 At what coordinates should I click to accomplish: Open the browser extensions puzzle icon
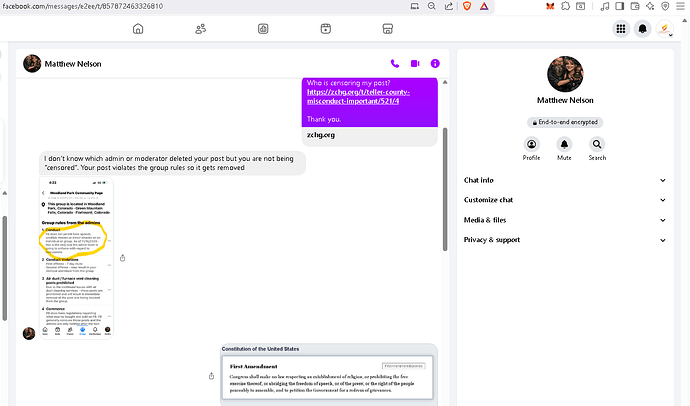(x=565, y=6)
